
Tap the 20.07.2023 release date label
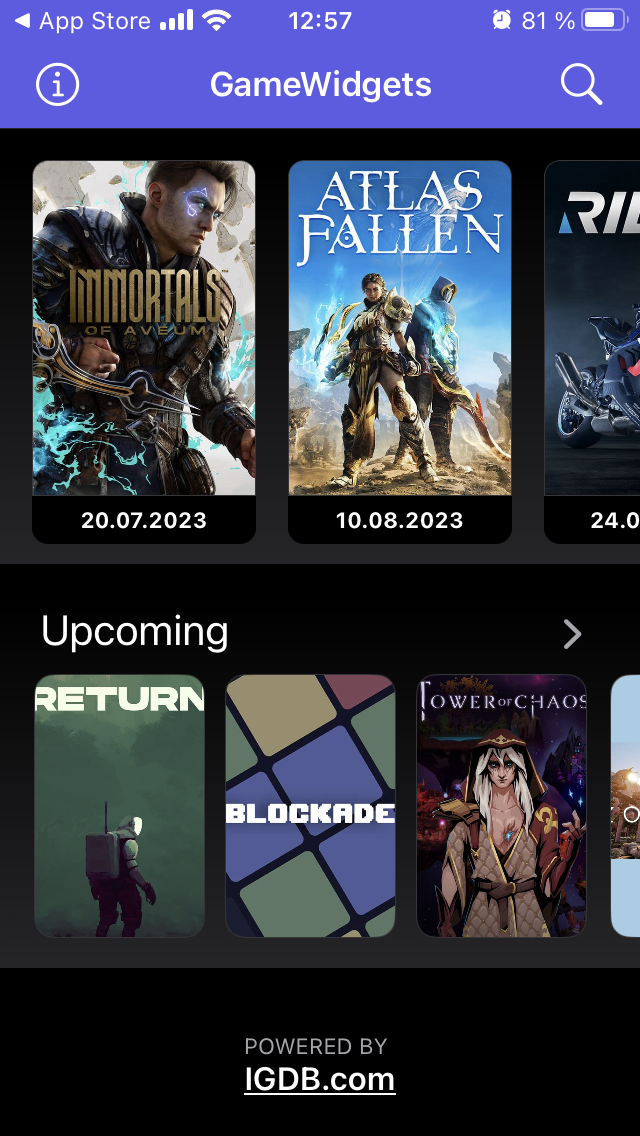coord(144,520)
